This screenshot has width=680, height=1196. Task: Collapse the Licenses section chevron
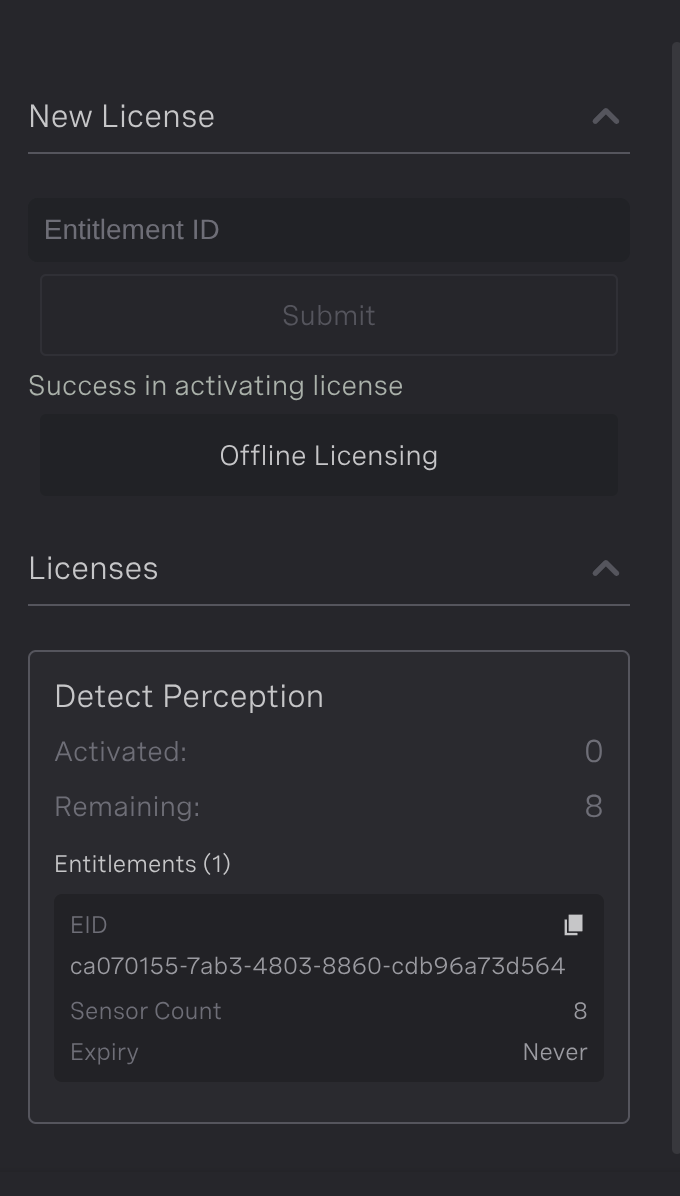(x=606, y=568)
